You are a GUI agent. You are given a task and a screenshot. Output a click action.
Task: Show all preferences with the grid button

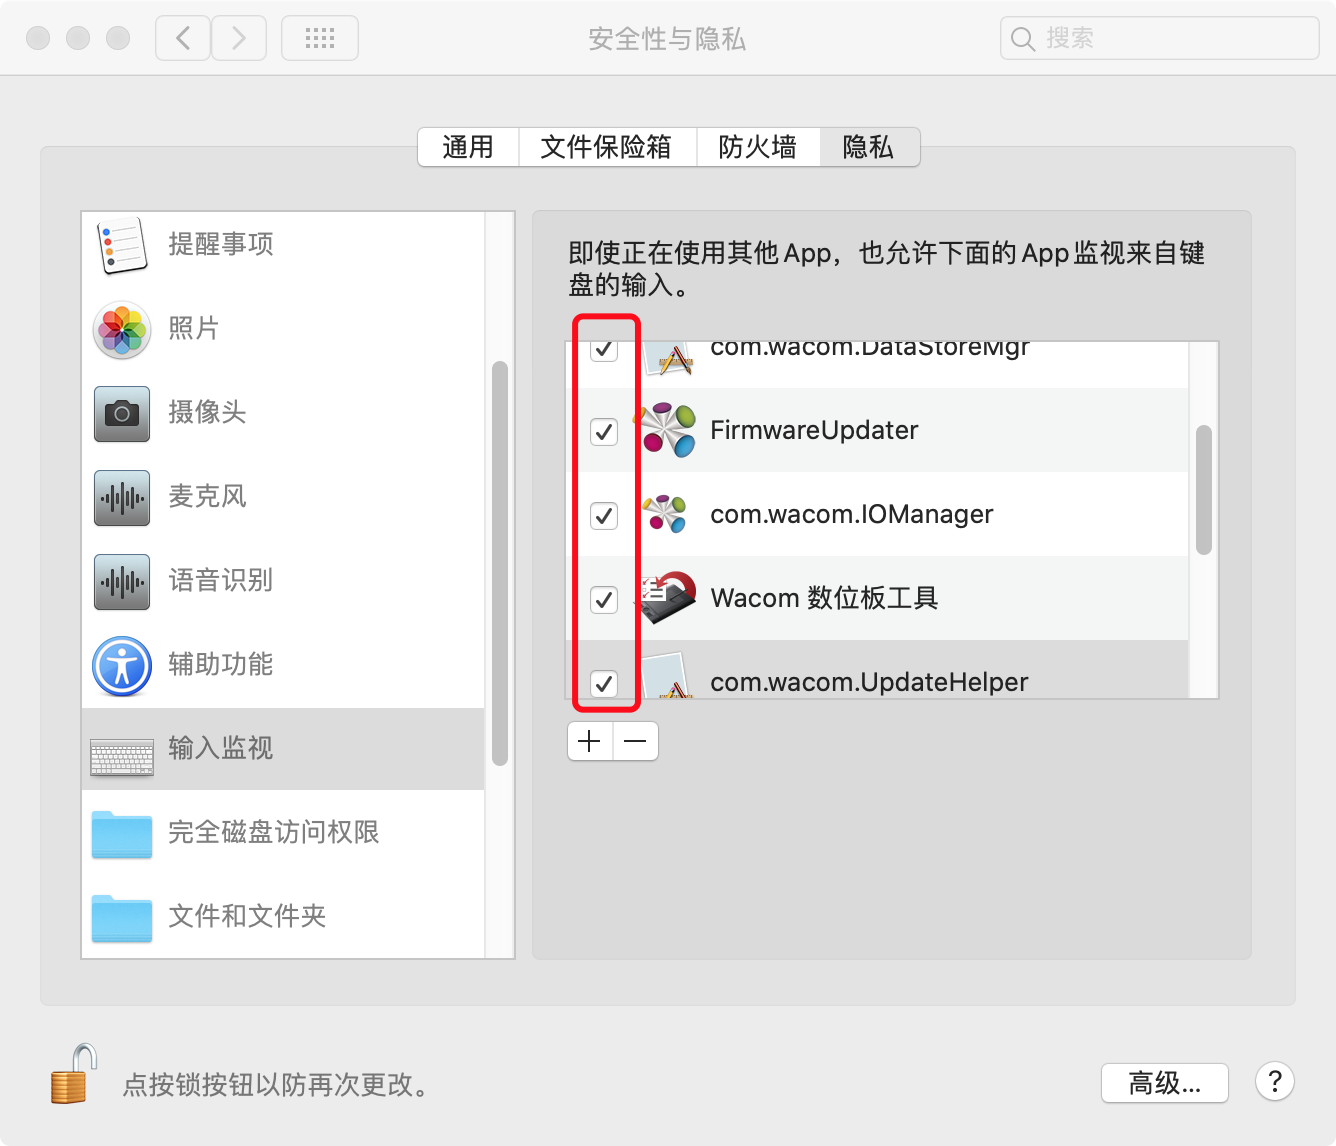[x=320, y=39]
